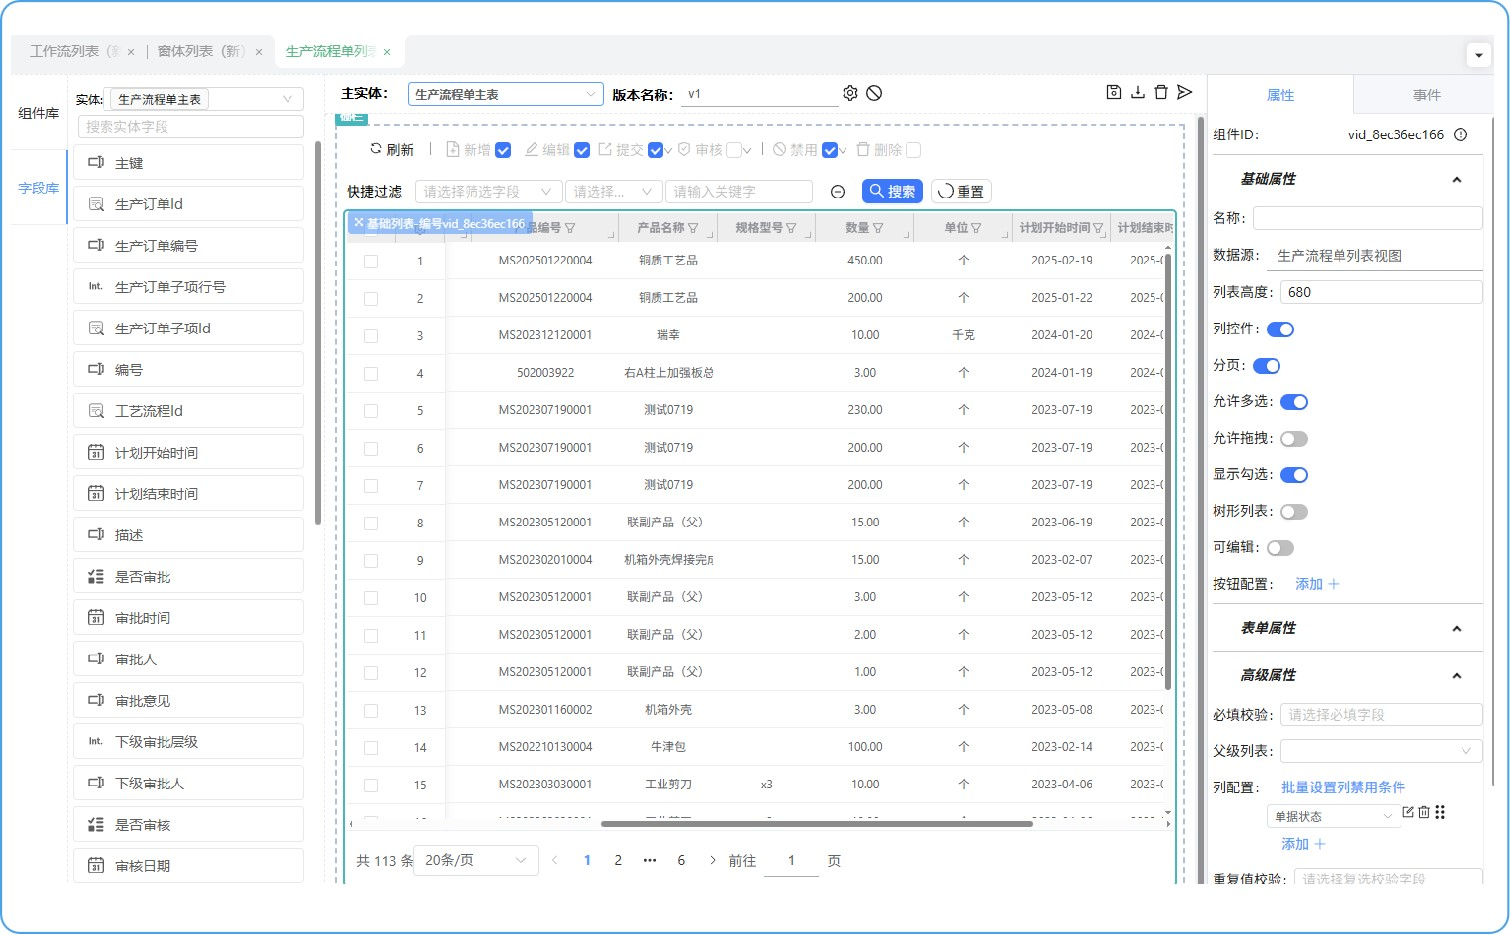Viewport: 1510px width, 935px height.
Task: Click the filter icon on 计划开始时间 column
Action: click(x=1098, y=228)
